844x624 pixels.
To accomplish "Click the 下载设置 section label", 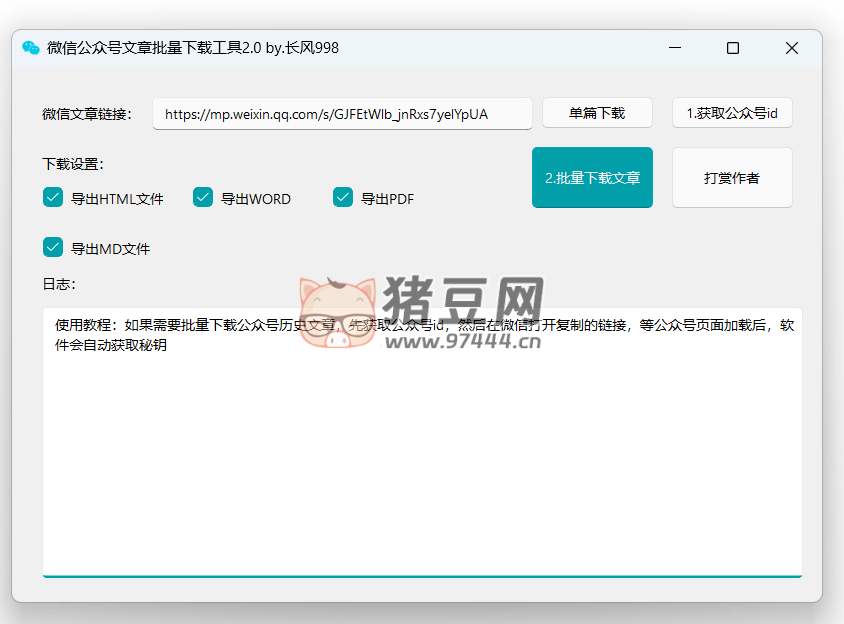I will click(x=73, y=164).
